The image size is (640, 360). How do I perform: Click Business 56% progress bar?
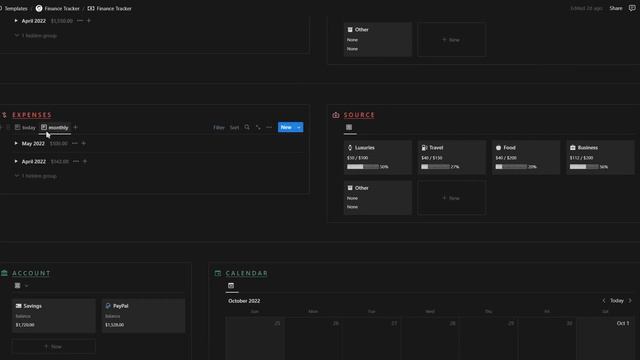pyautogui.click(x=584, y=167)
